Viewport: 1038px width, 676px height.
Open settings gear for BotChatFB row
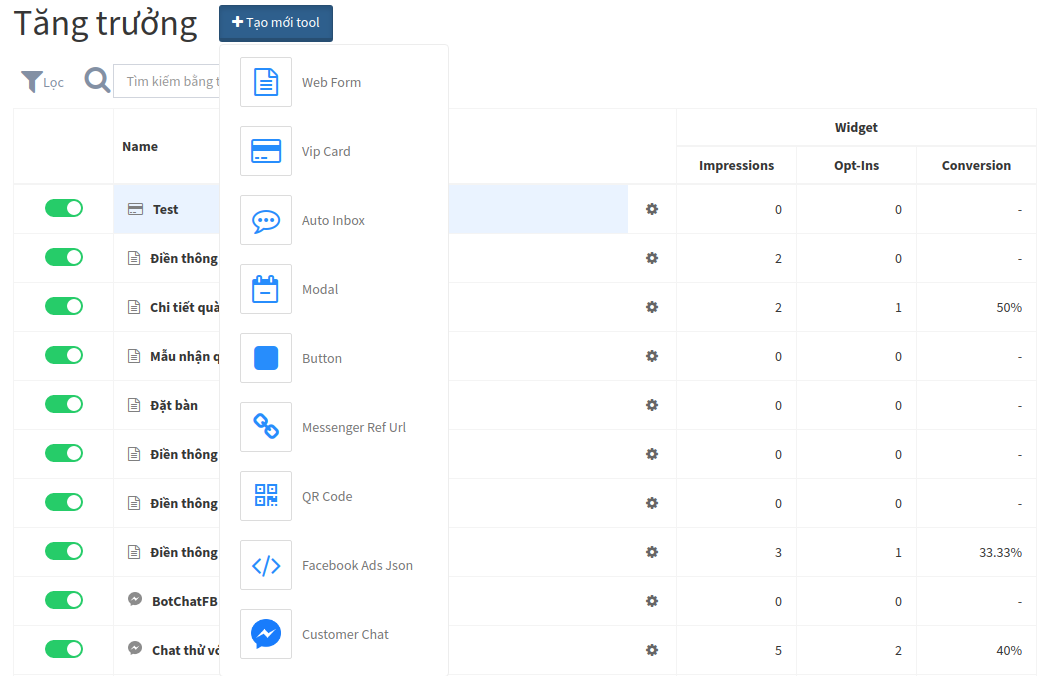[652, 601]
